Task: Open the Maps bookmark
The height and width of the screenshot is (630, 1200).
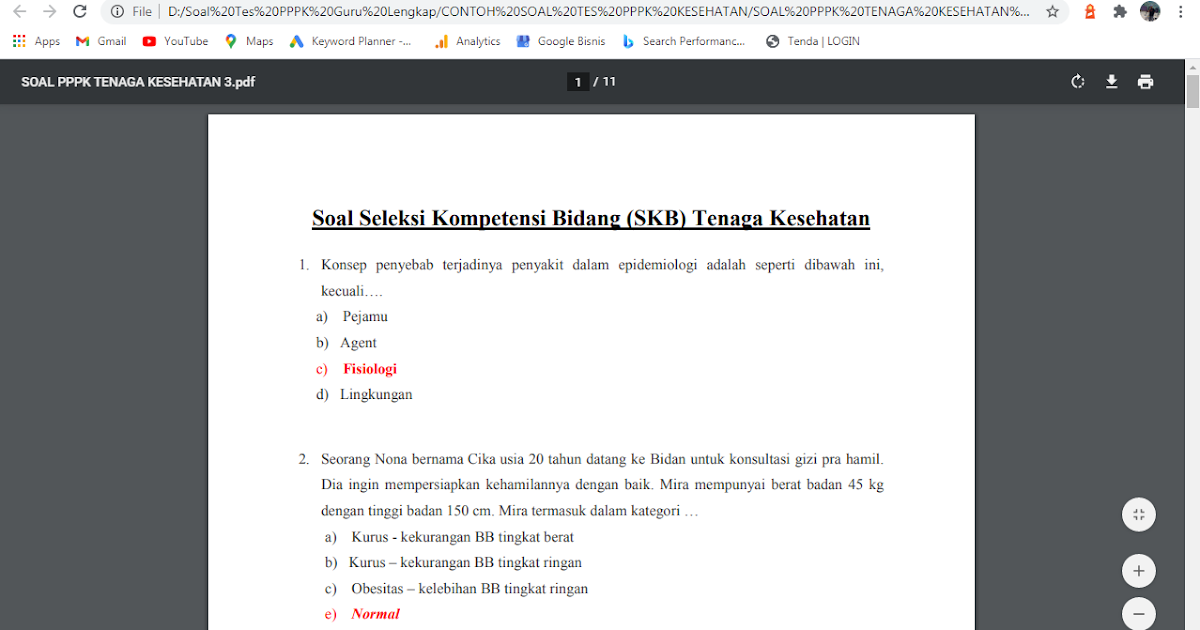Action: pyautogui.click(x=249, y=41)
